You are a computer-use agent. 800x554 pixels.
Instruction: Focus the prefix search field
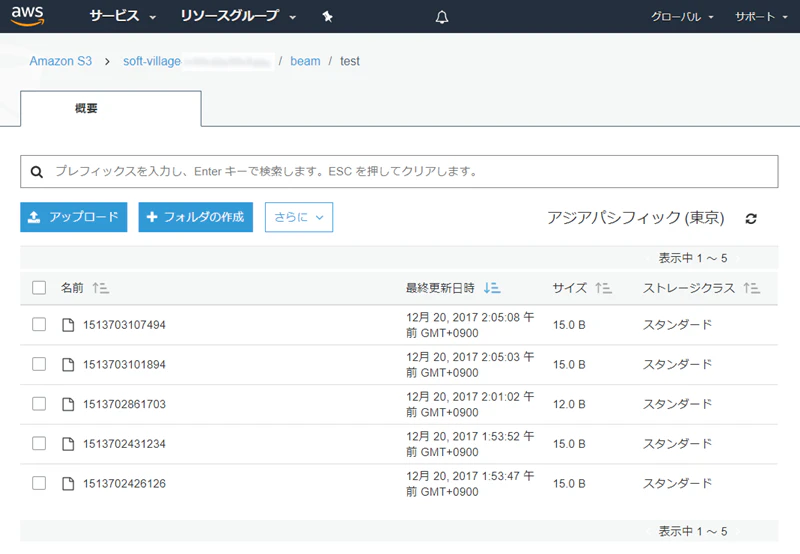coord(399,171)
